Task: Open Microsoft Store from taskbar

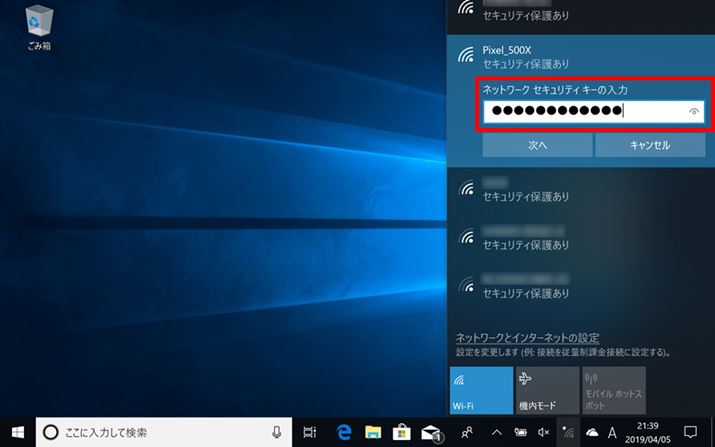Action: (402, 432)
